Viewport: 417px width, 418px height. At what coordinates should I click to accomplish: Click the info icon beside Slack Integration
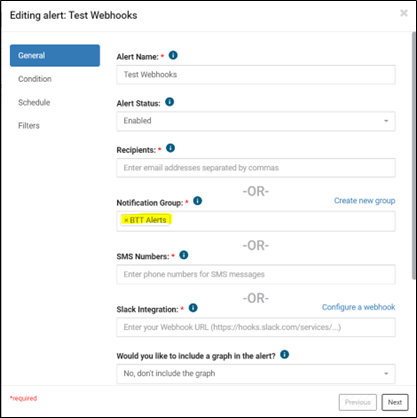pos(193,308)
